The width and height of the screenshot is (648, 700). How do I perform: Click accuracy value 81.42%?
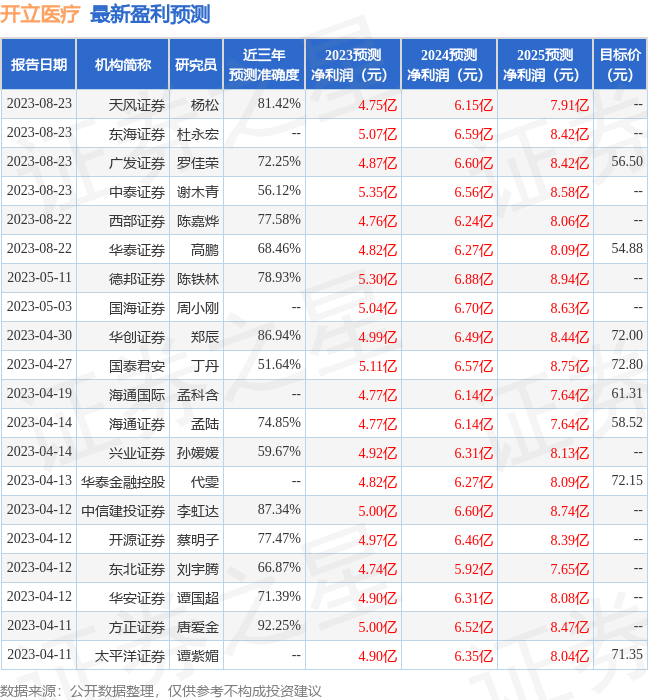[279, 104]
